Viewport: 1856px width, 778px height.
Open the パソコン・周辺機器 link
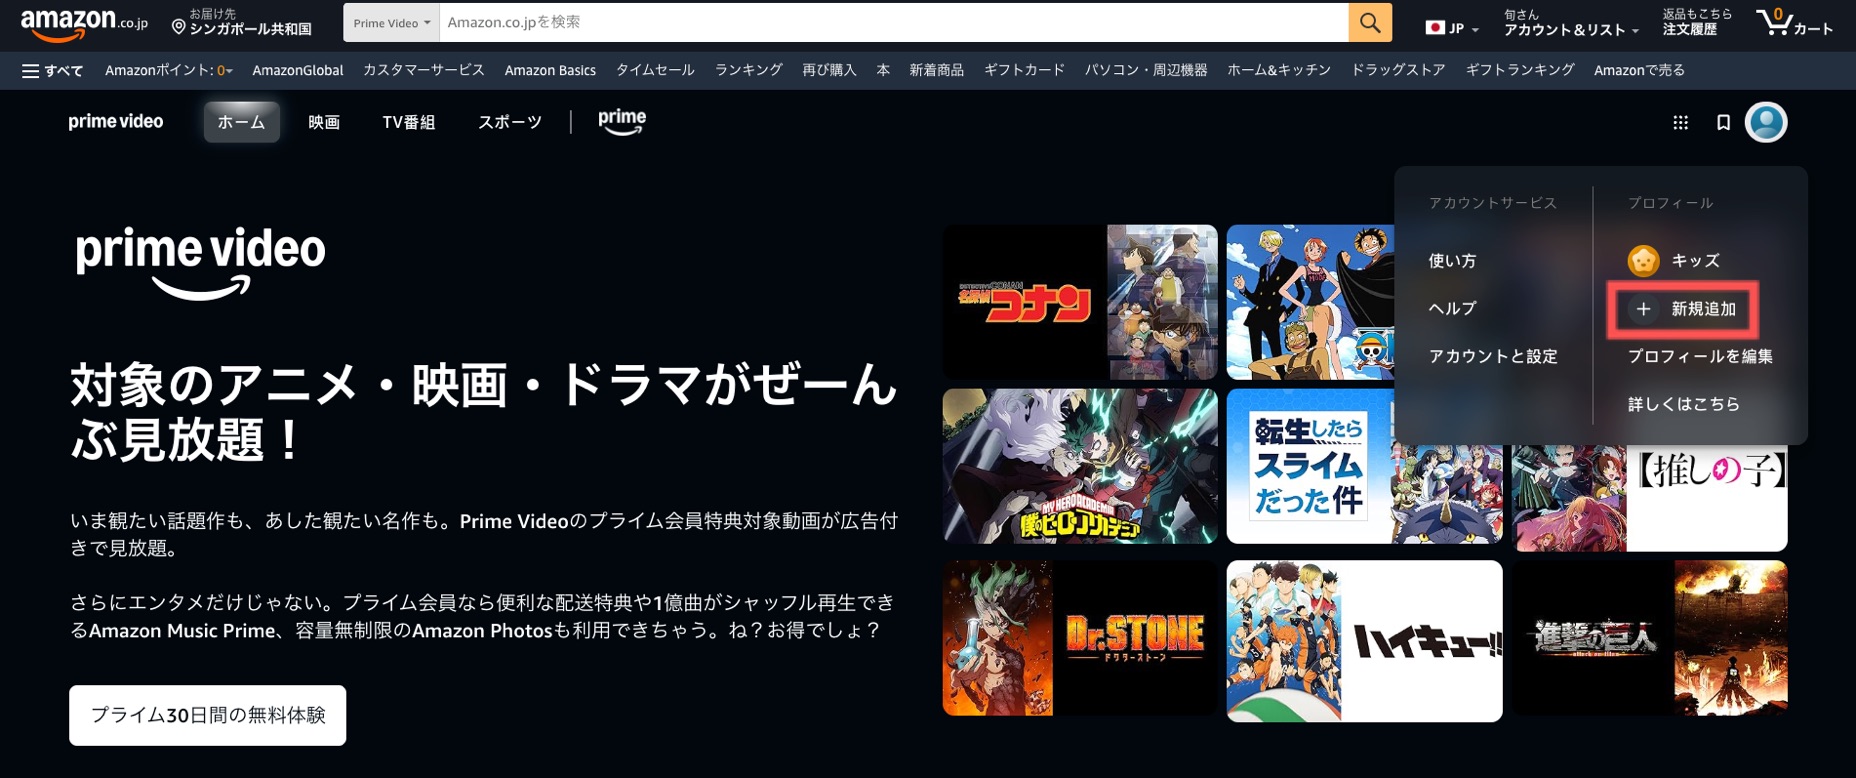(x=1146, y=70)
